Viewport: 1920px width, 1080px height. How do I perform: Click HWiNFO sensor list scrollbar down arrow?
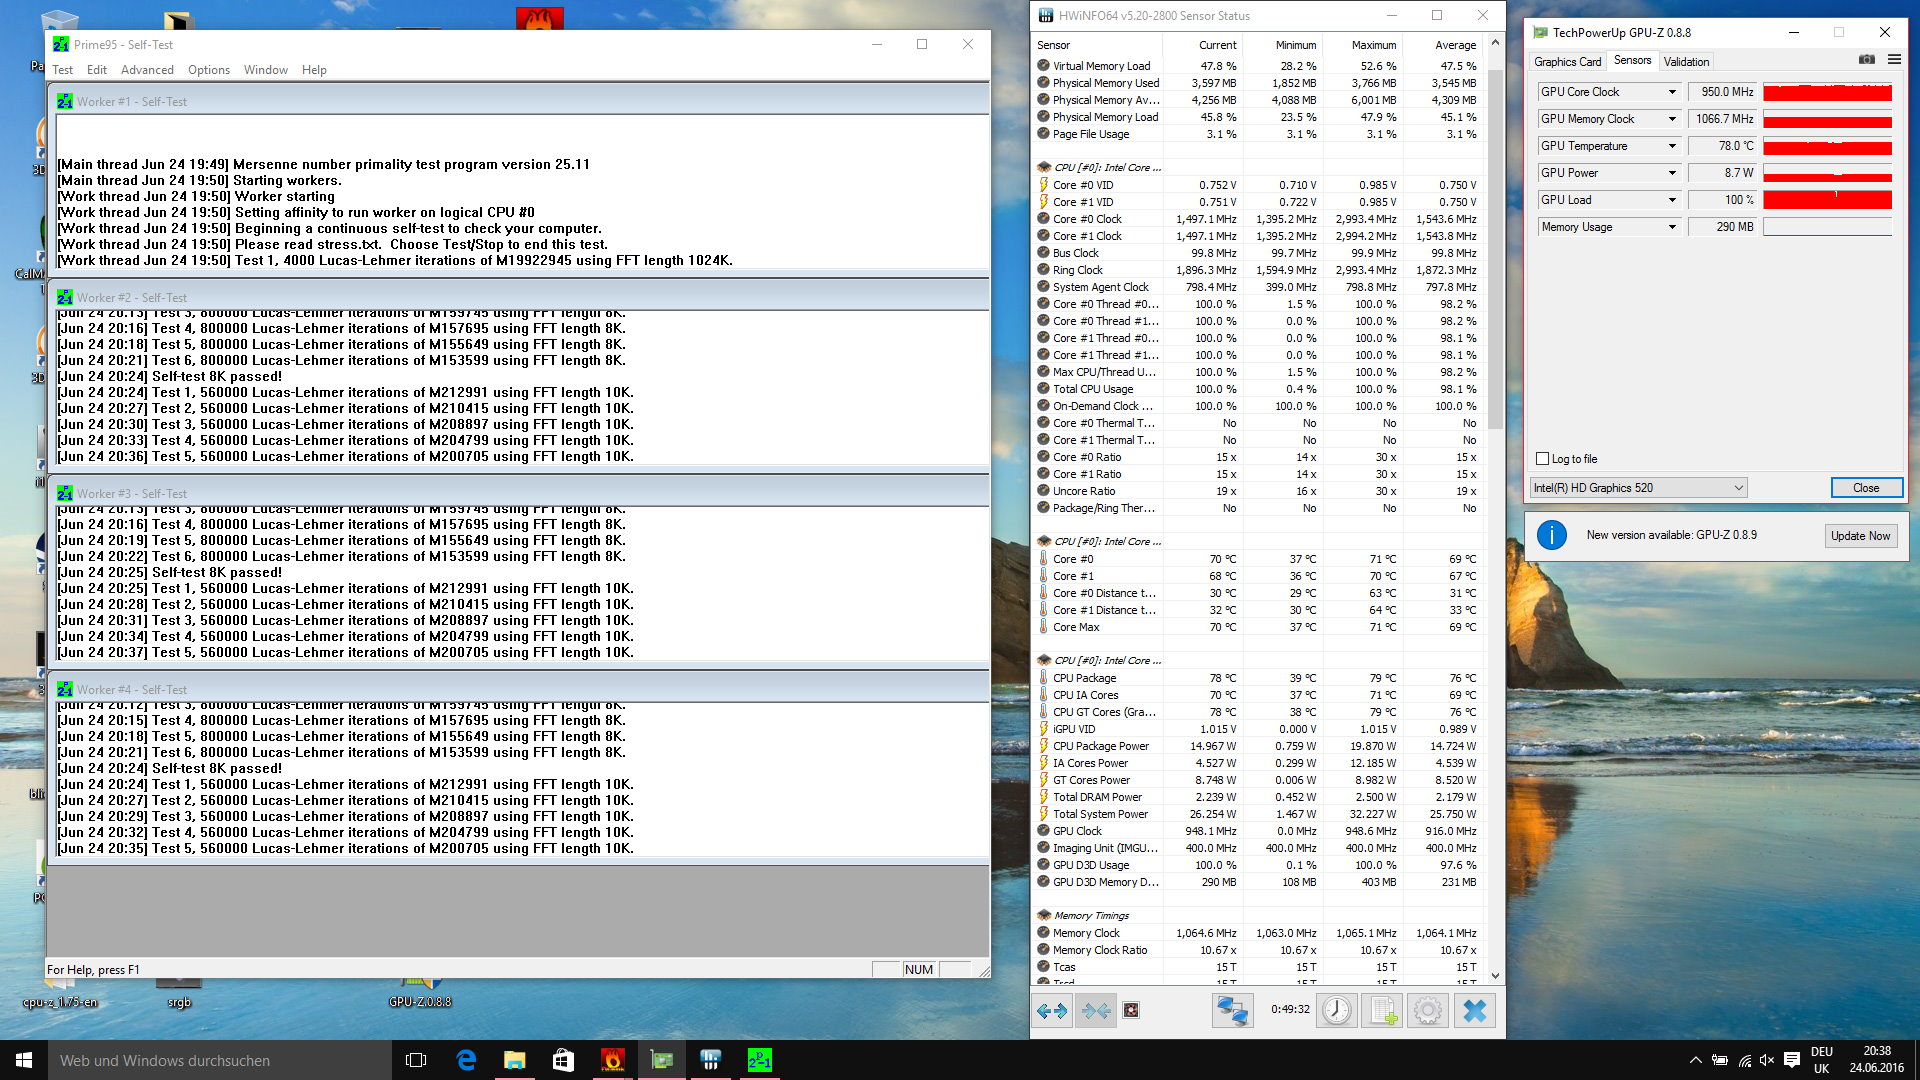click(1495, 975)
